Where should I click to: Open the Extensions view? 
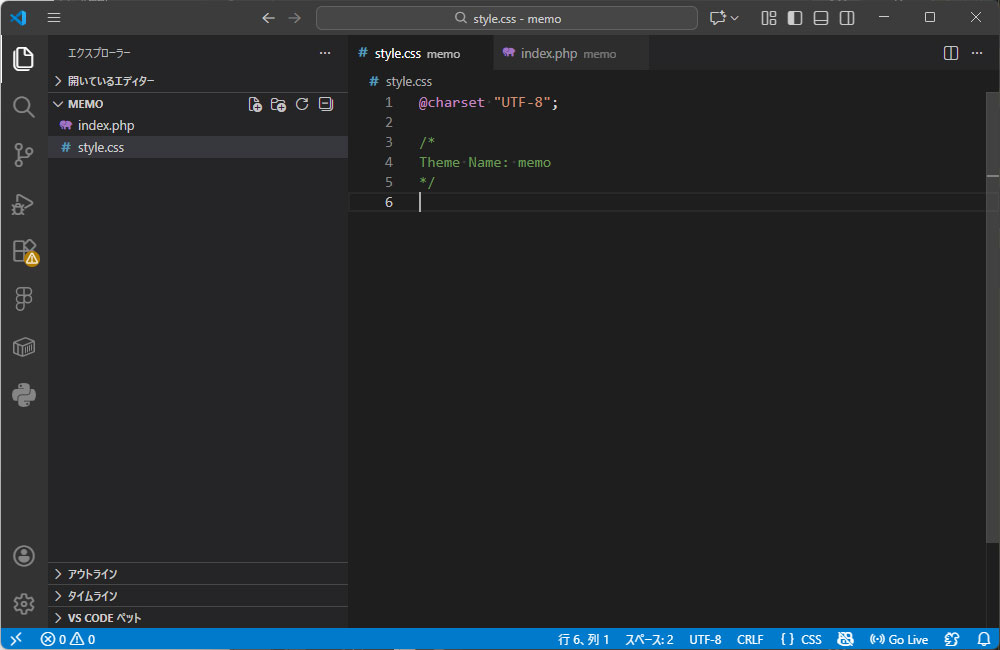24,251
